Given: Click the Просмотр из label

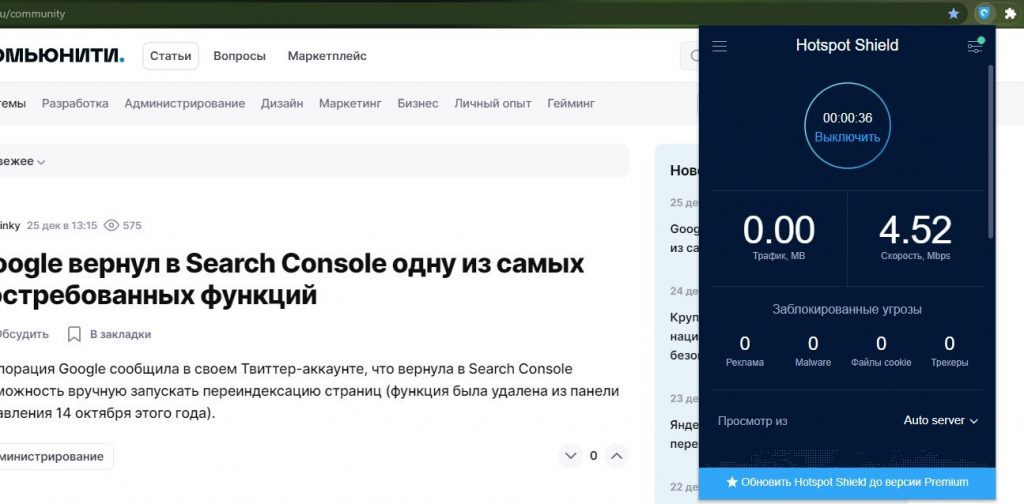Looking at the screenshot, I should [x=752, y=421].
